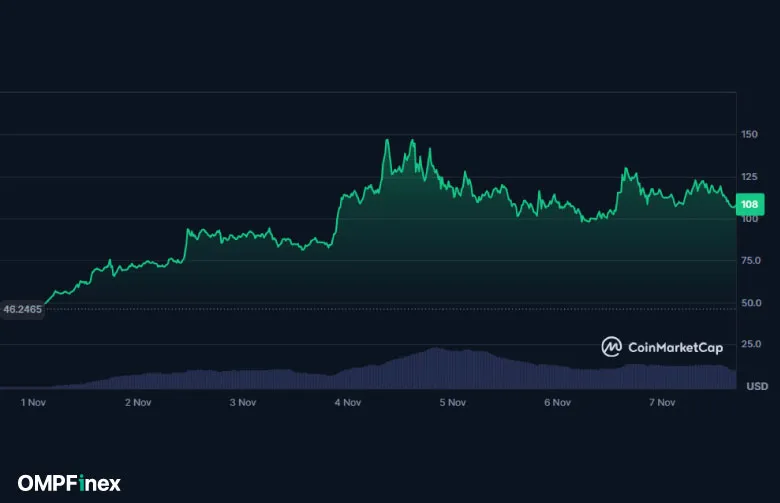This screenshot has width=780, height=503.
Task: Click the OMPFinex logo in the corner
Action: [x=69, y=483]
